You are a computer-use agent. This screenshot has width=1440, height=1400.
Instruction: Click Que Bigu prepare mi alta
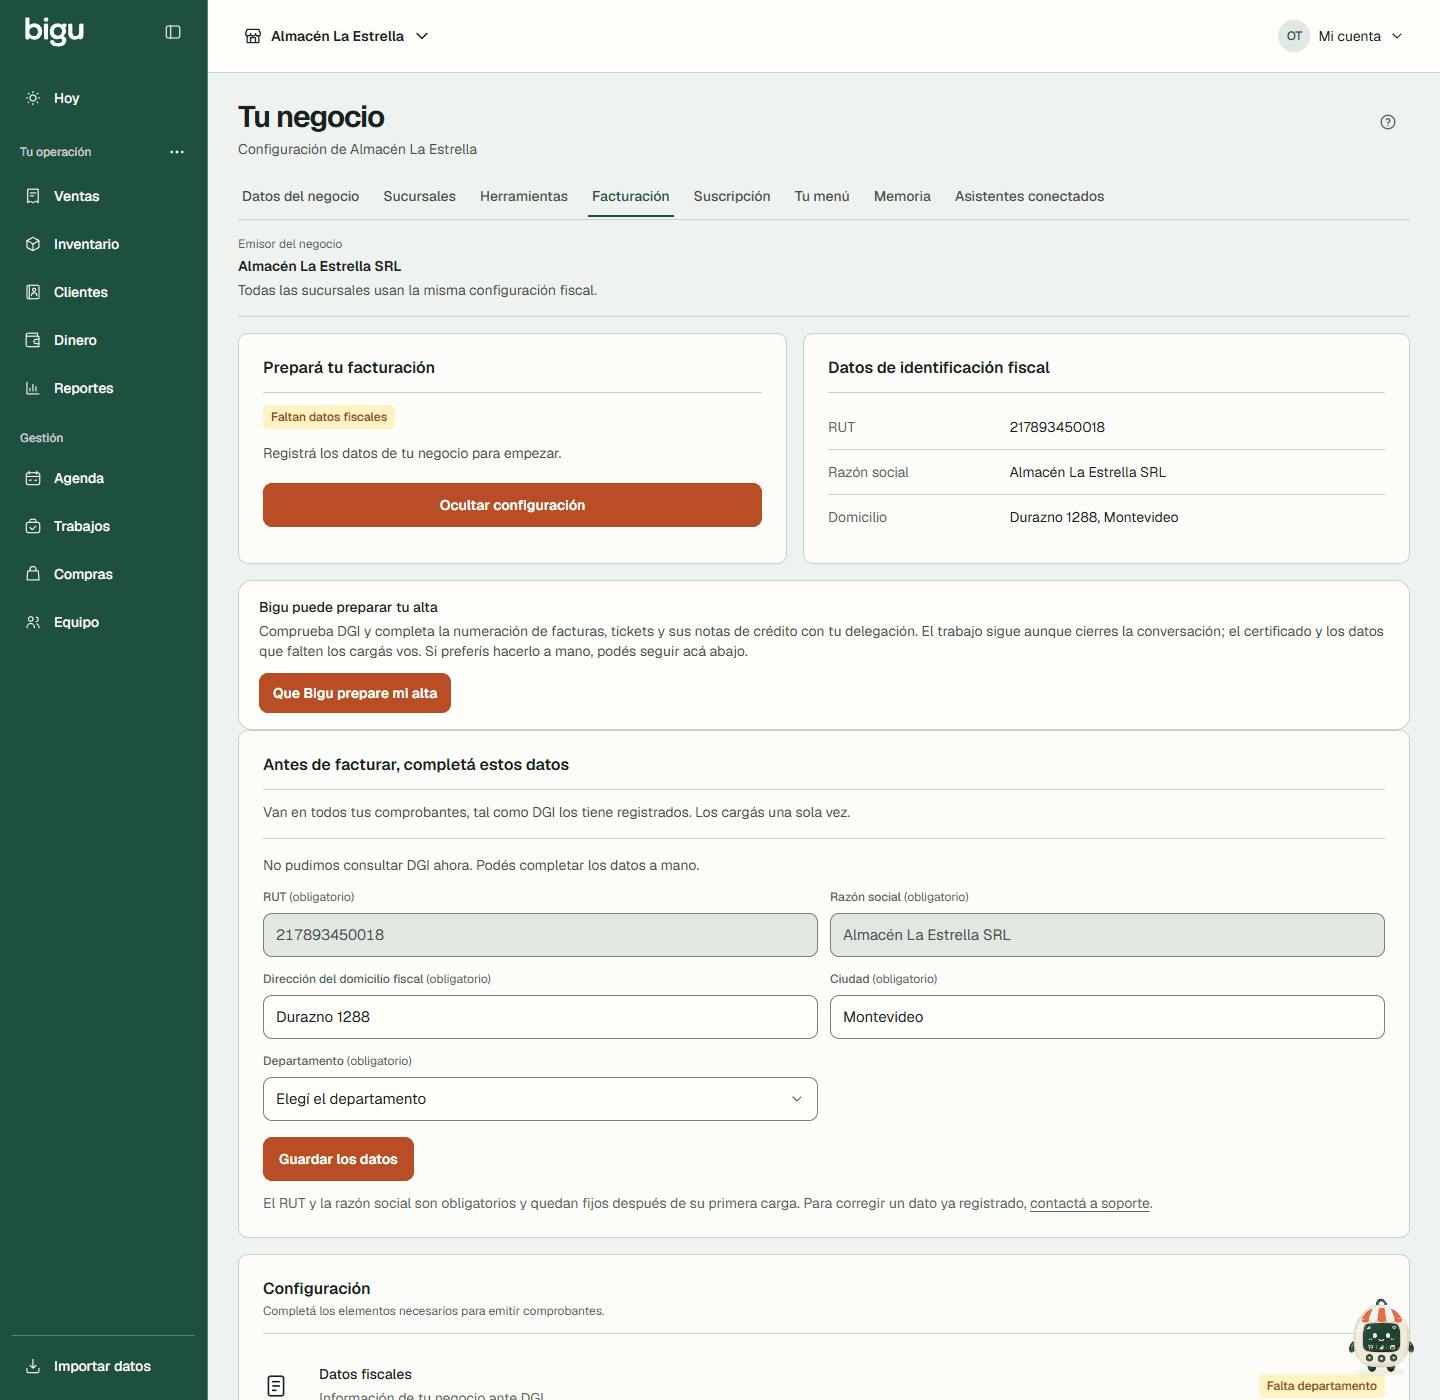pyautogui.click(x=355, y=693)
